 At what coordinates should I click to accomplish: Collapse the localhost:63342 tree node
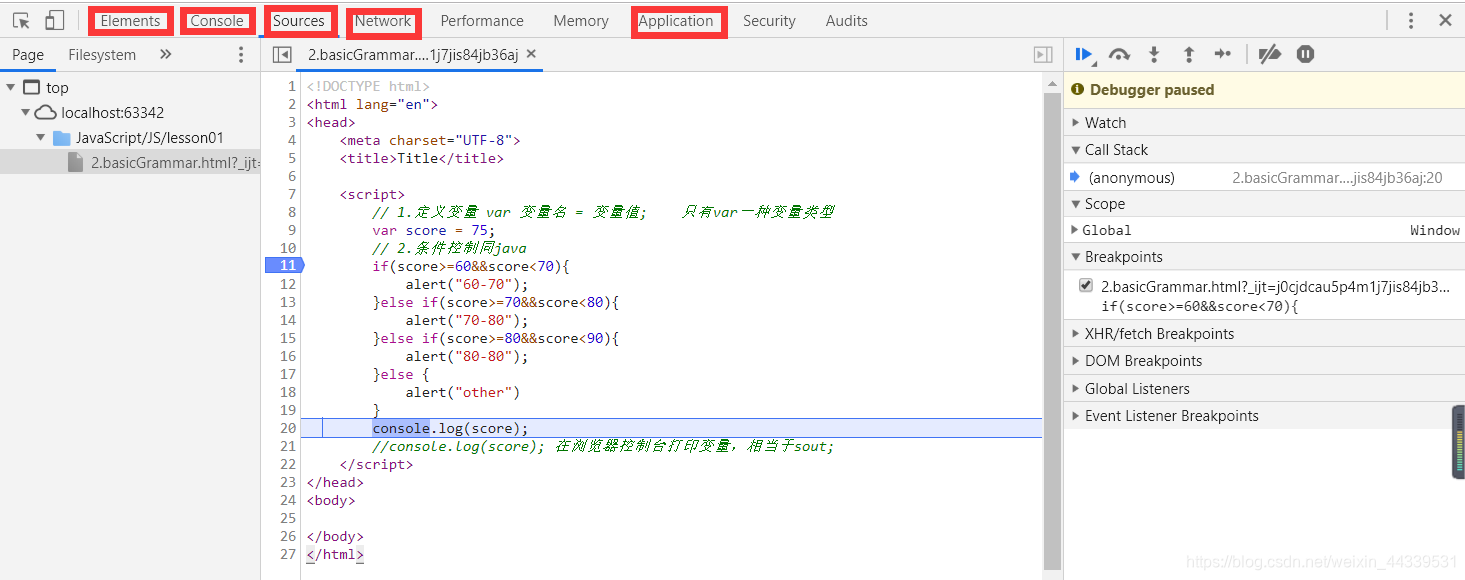pyautogui.click(x=26, y=113)
